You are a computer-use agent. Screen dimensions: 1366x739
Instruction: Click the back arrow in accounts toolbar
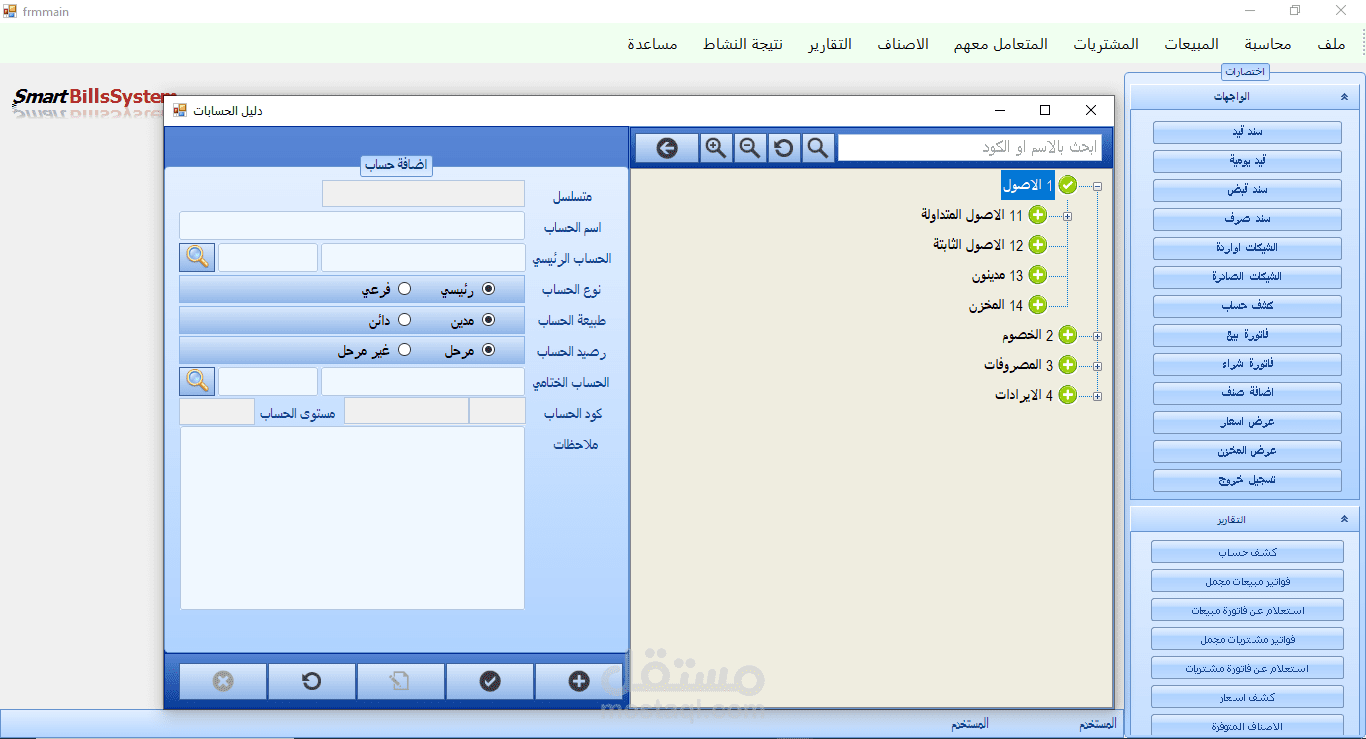[x=667, y=148]
